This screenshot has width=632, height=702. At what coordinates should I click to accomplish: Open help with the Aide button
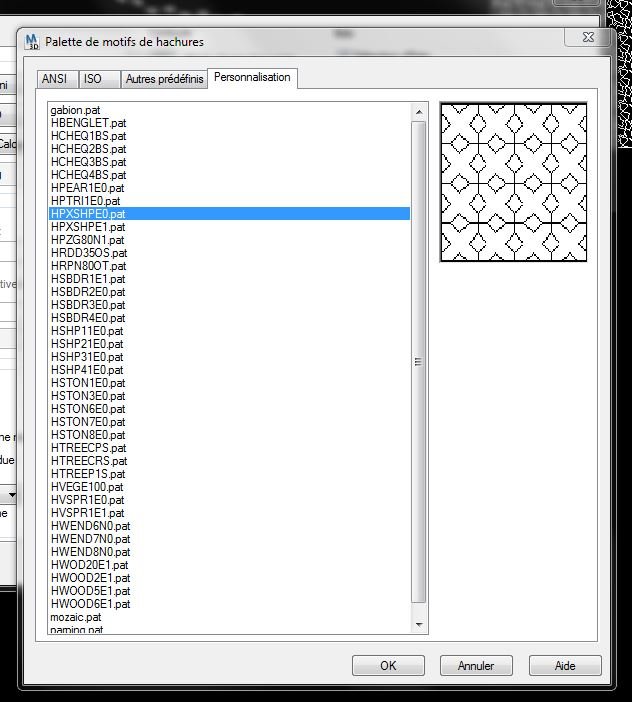click(x=565, y=665)
